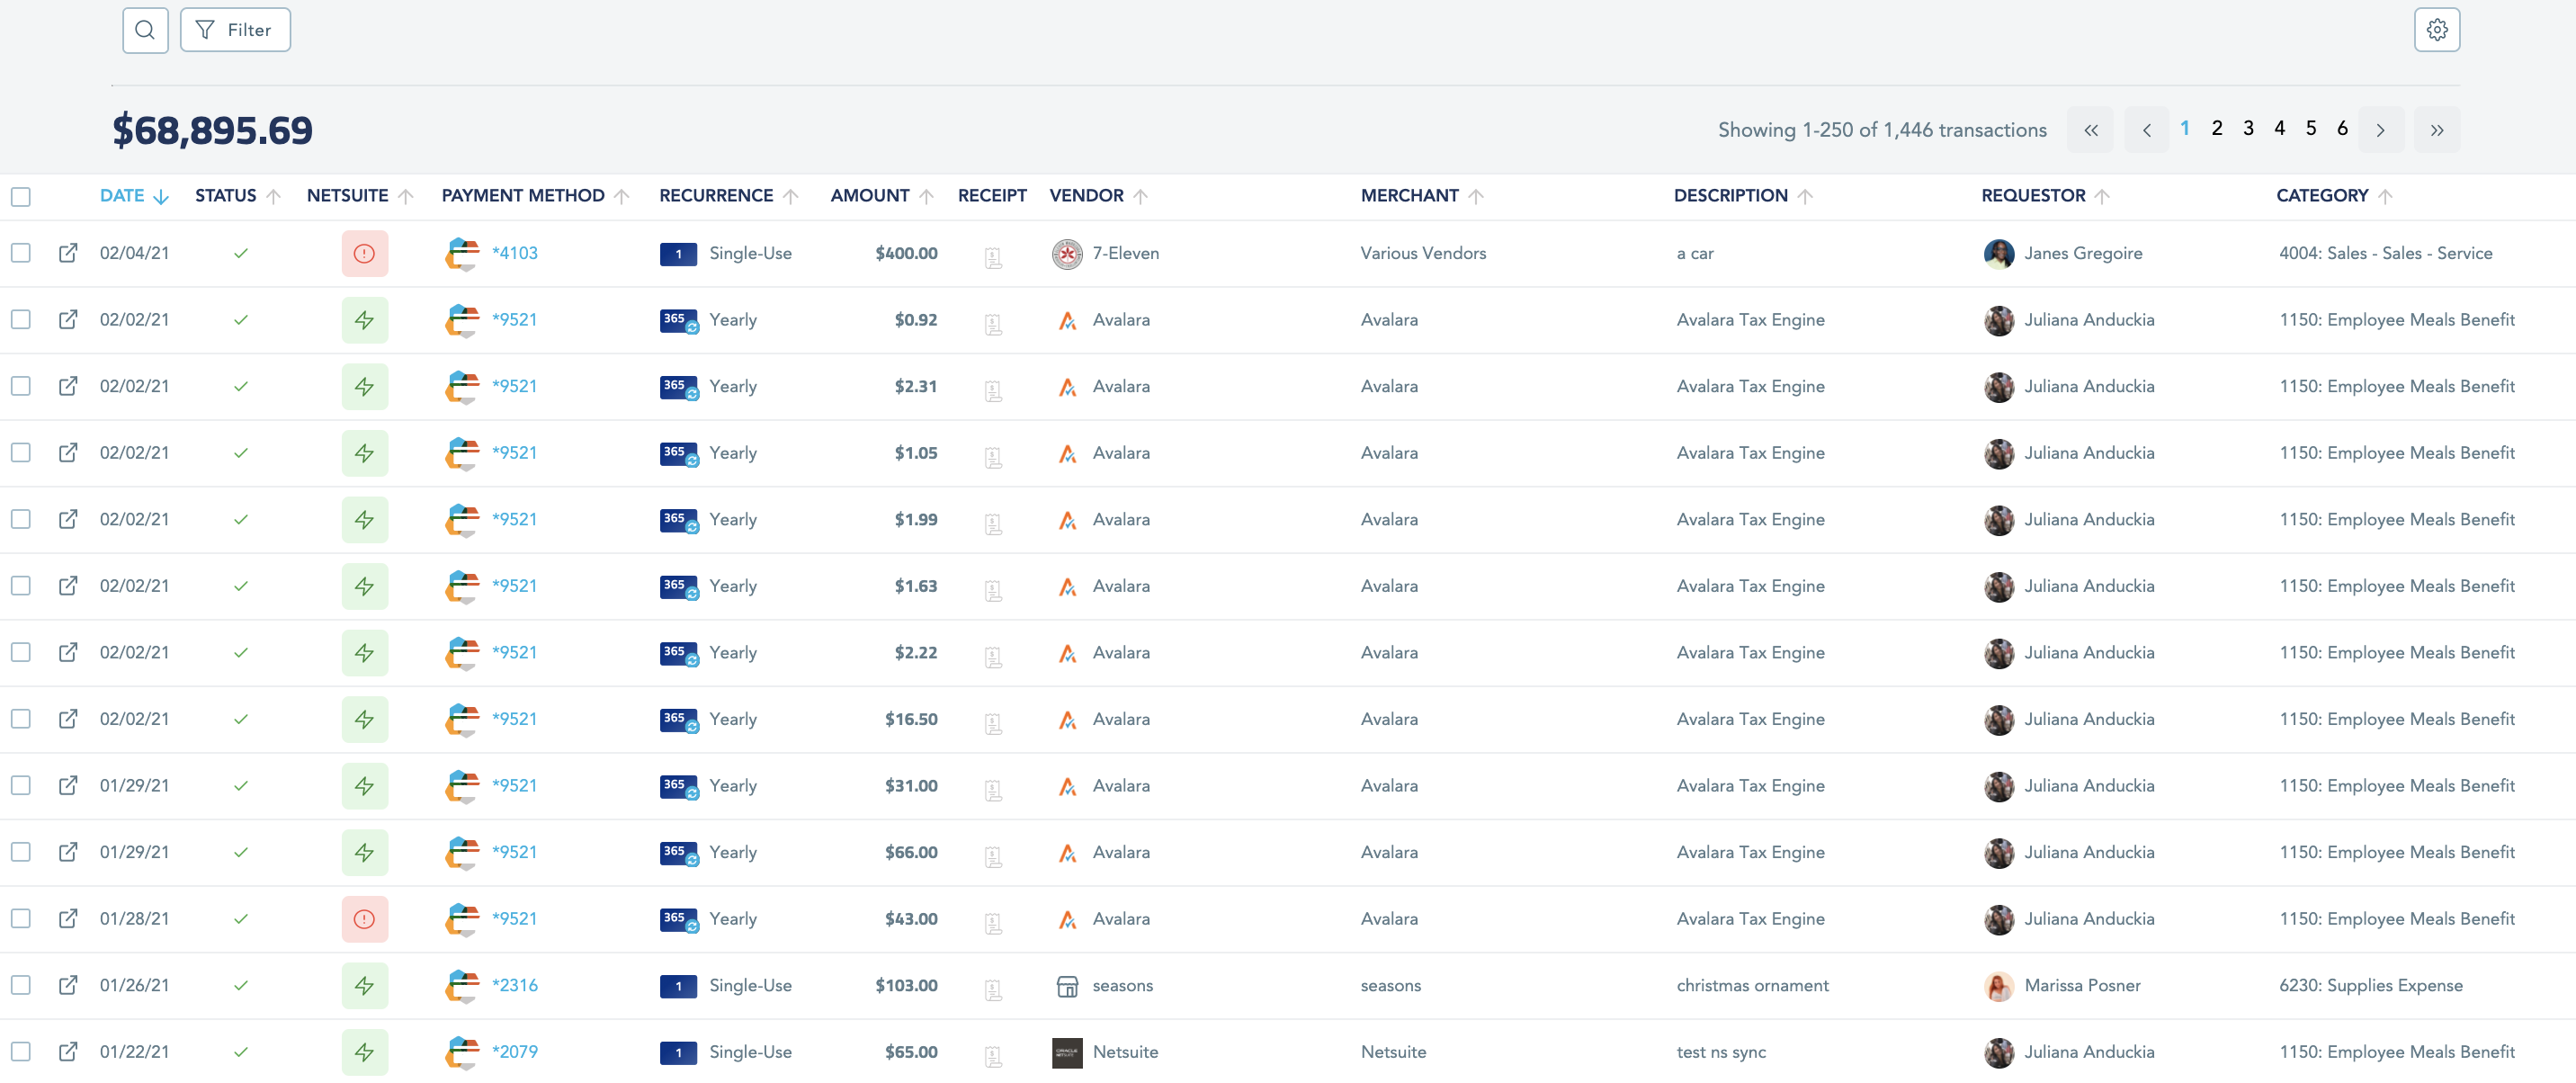This screenshot has height=1083, width=2576.
Task: Skip to last page of transactions
Action: pos(2436,130)
